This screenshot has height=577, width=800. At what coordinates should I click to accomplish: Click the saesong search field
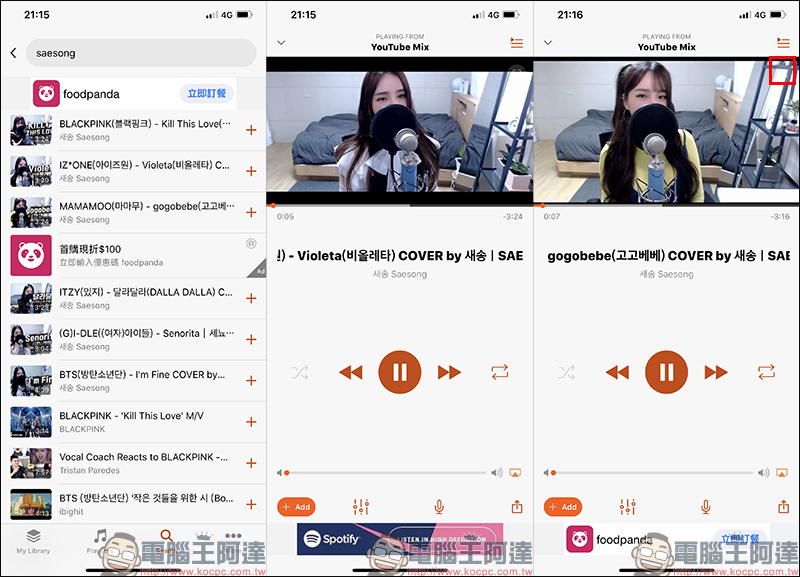141,53
